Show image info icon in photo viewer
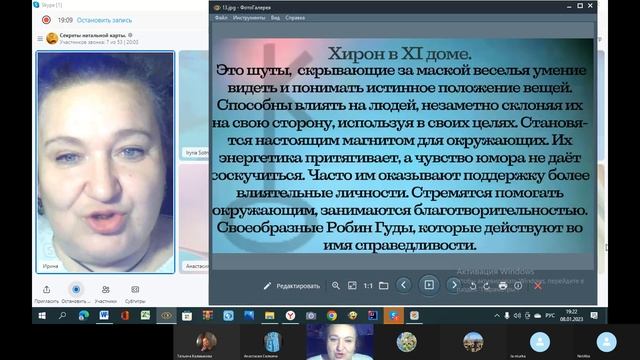The width and height of the screenshot is (640, 360). pyautogui.click(x=518, y=286)
